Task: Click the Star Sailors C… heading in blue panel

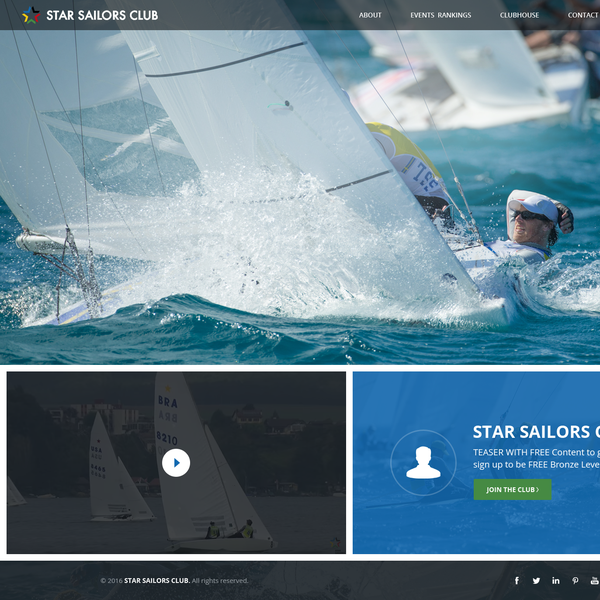Action: pyautogui.click(x=536, y=432)
